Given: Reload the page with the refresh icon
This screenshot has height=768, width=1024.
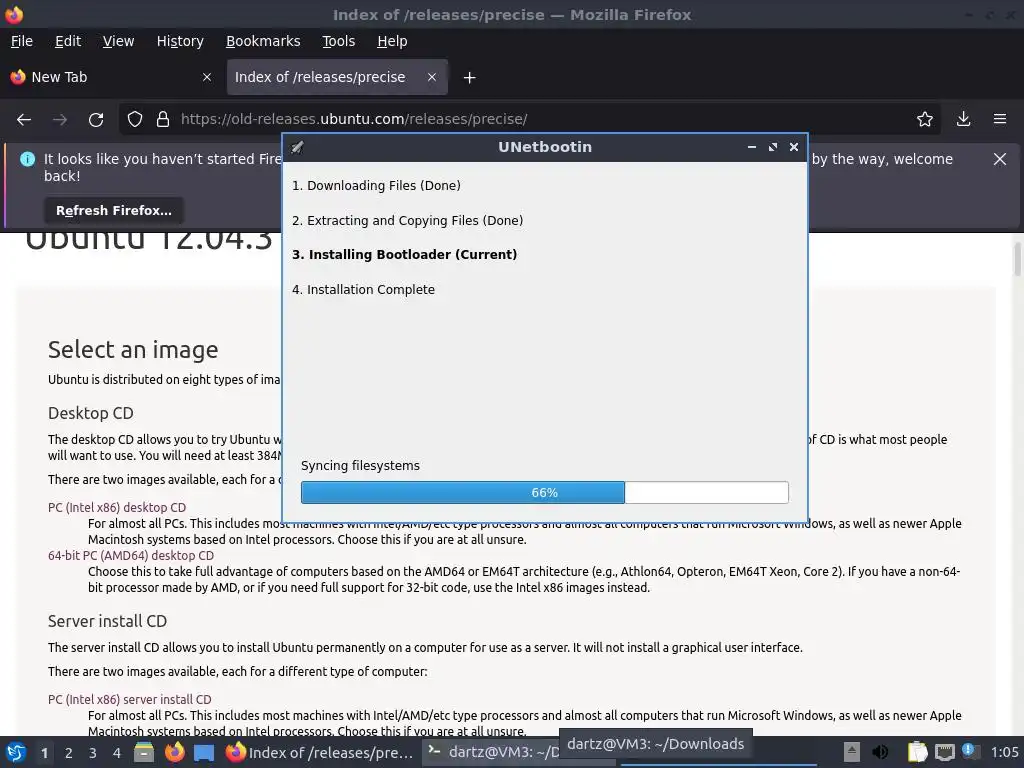Looking at the screenshot, I should (x=96, y=120).
